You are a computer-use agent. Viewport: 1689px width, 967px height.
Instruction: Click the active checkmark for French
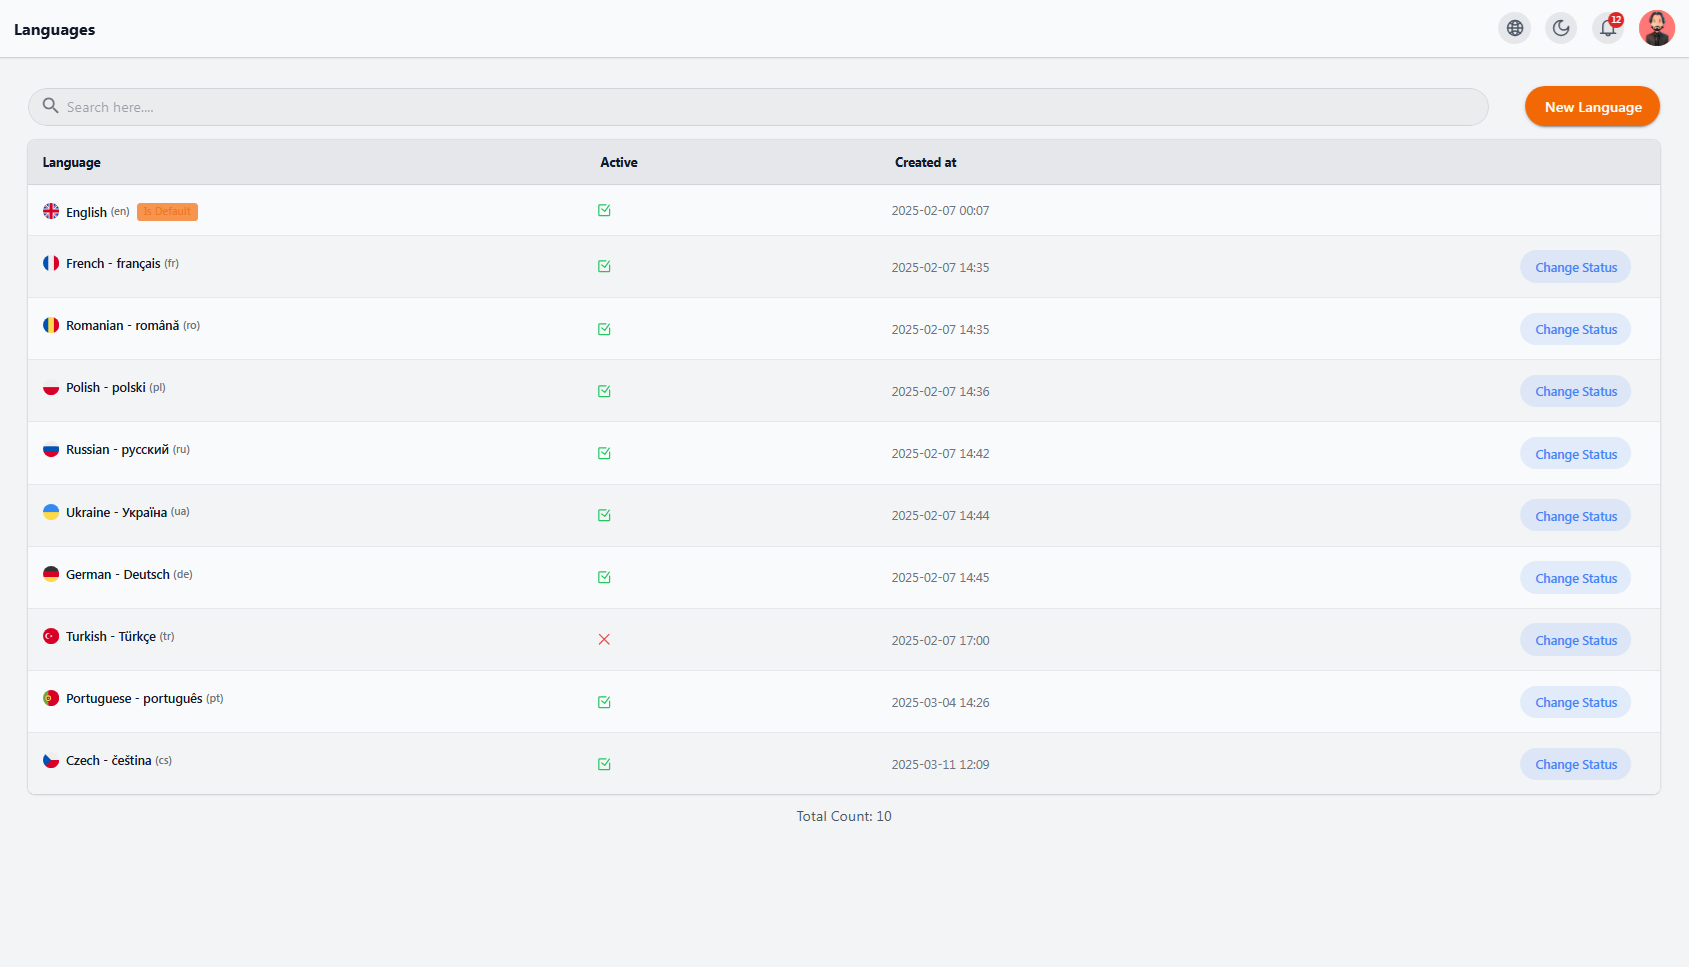(x=604, y=267)
